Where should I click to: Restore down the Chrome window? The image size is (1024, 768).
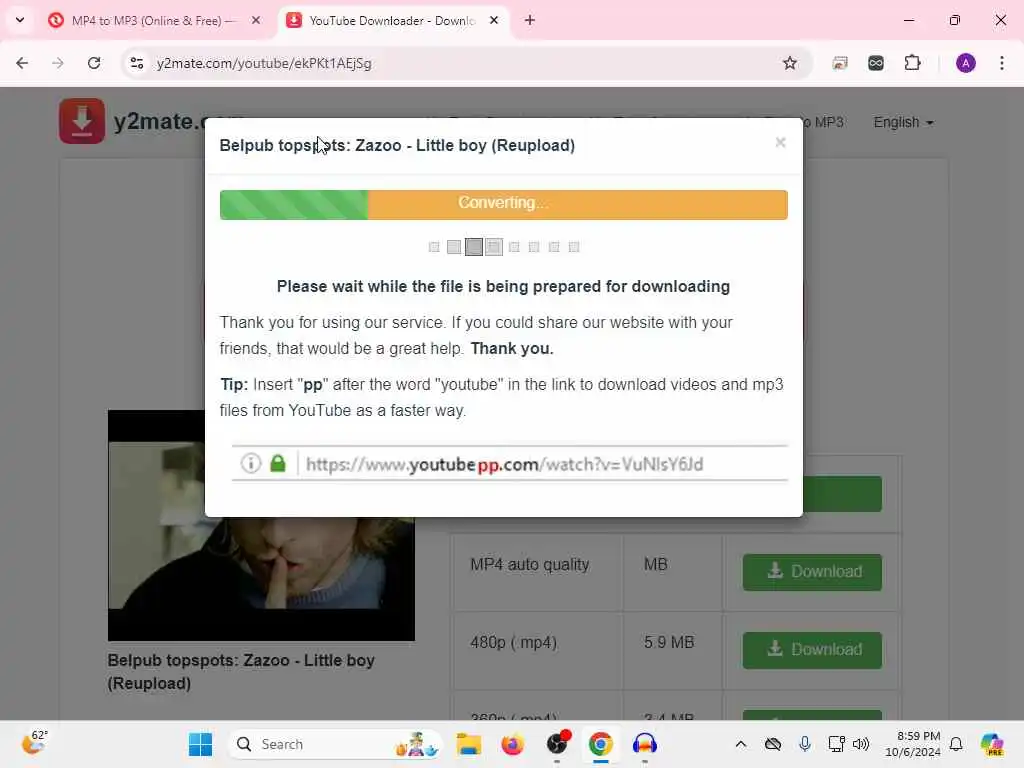[x=955, y=20]
